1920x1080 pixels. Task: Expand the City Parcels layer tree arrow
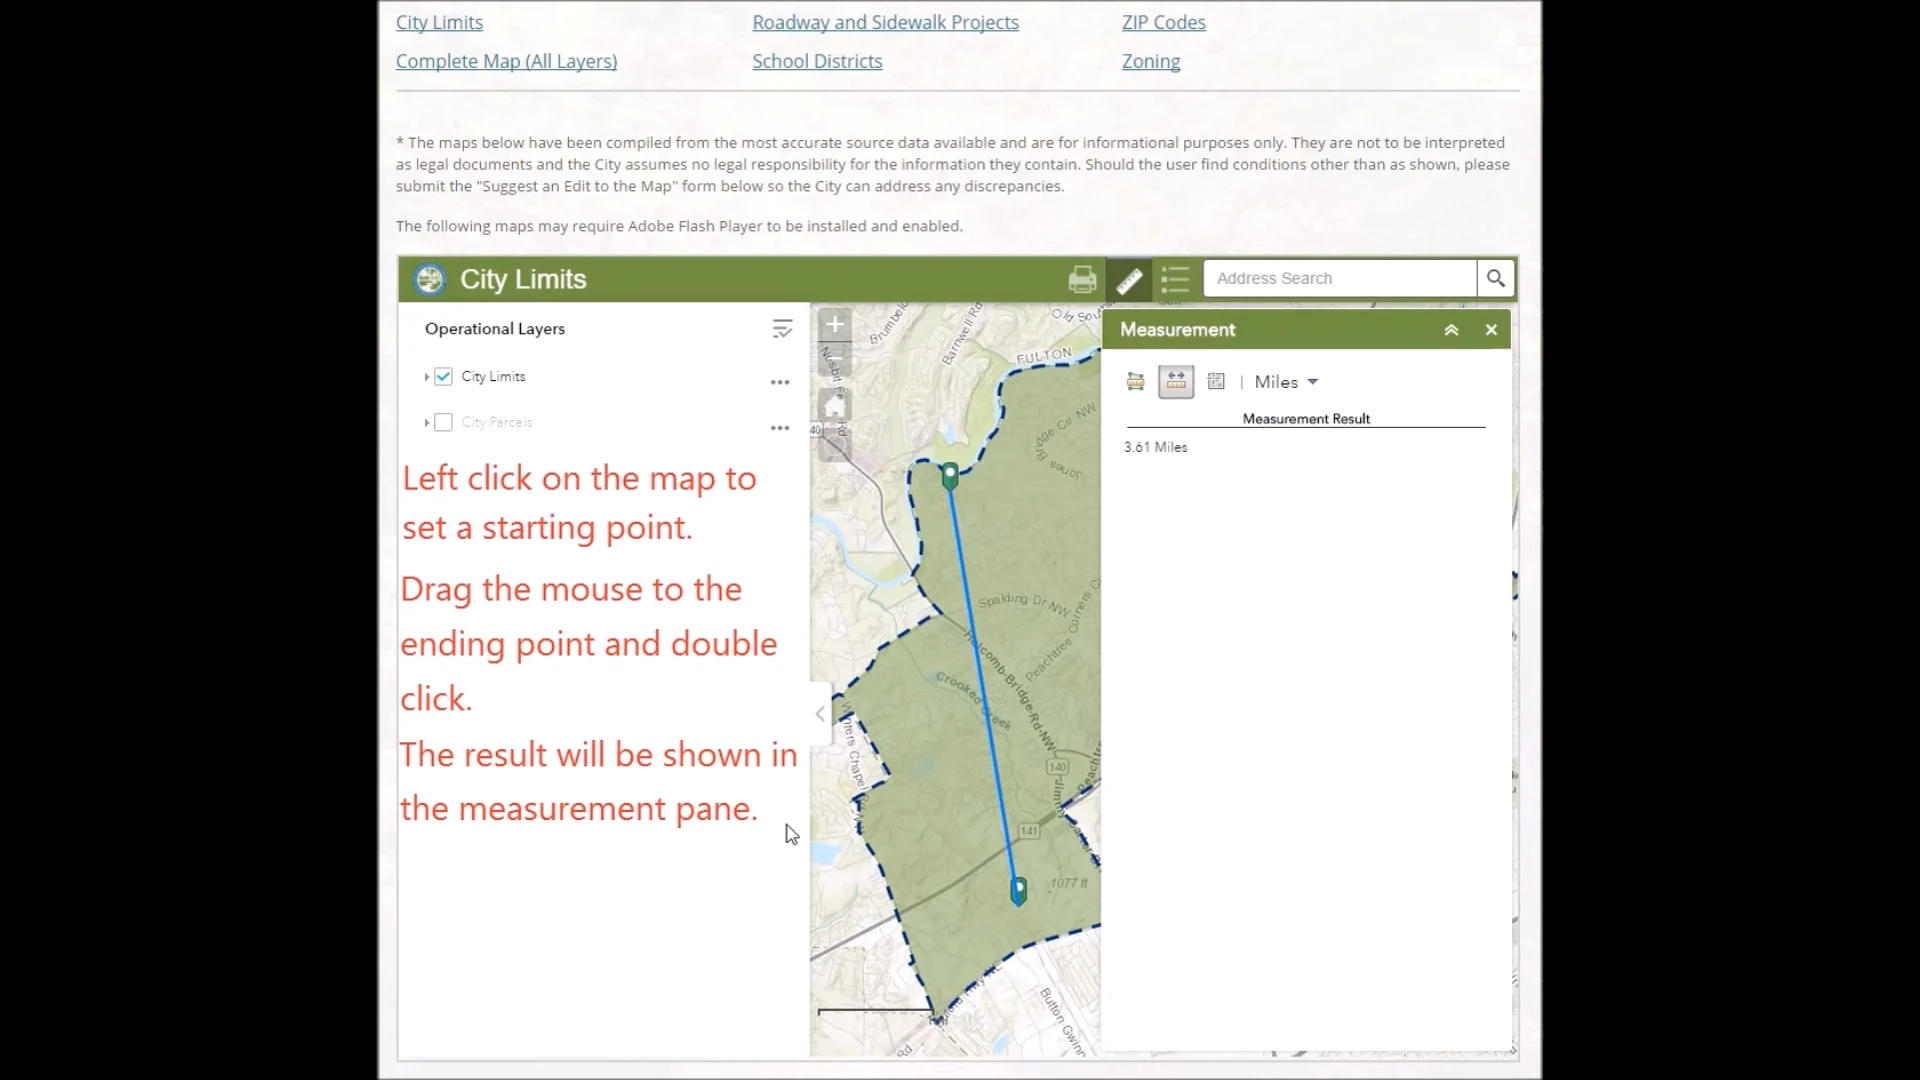point(426,423)
